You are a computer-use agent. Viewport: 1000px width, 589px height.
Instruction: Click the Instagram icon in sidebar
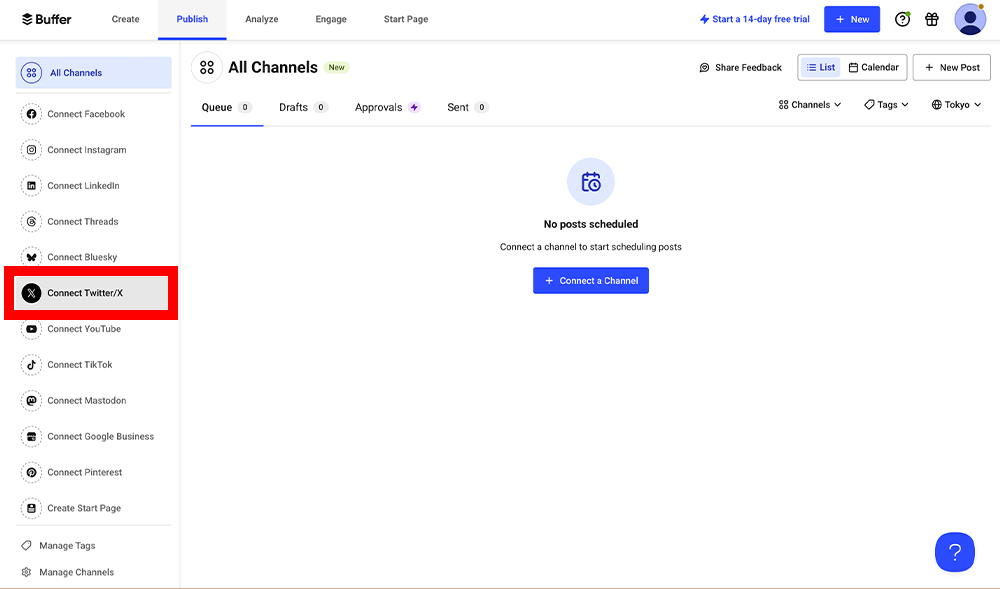tap(31, 150)
